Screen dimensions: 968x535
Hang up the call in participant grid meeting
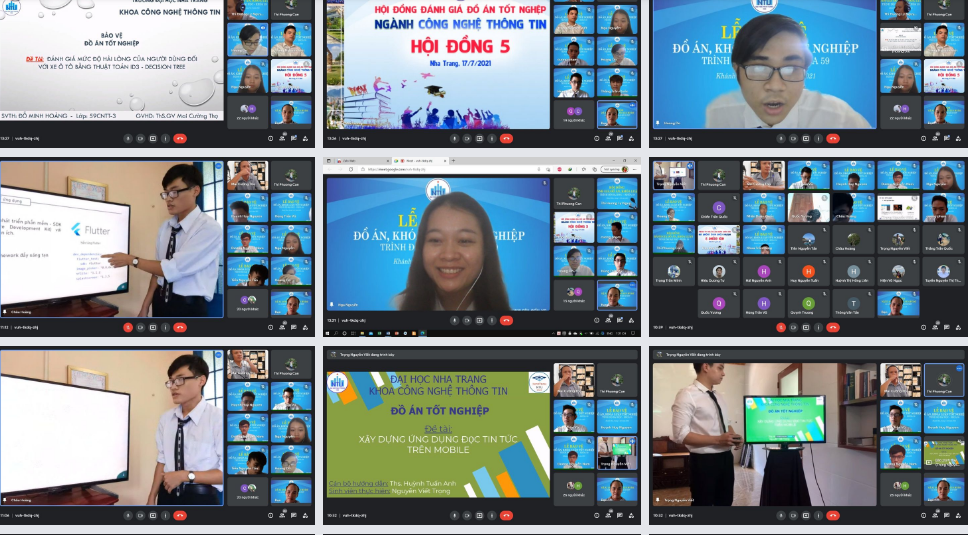point(833,327)
